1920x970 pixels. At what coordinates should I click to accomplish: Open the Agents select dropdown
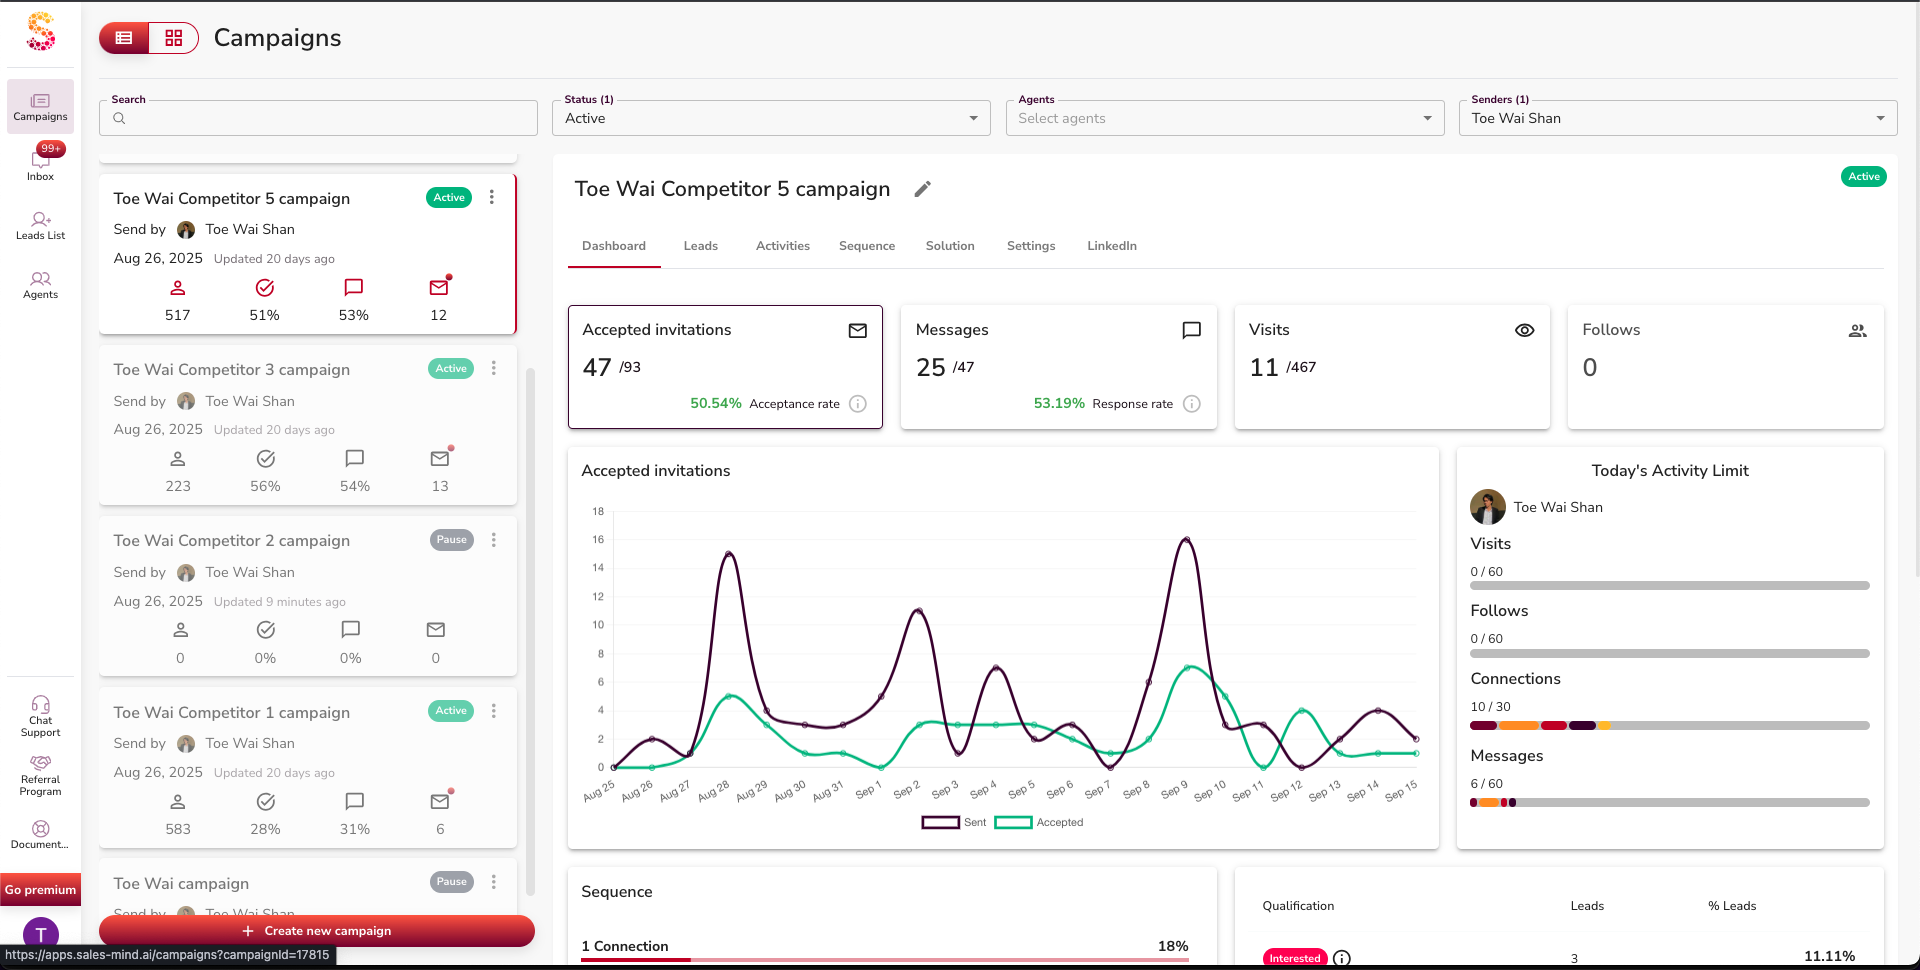[1224, 118]
